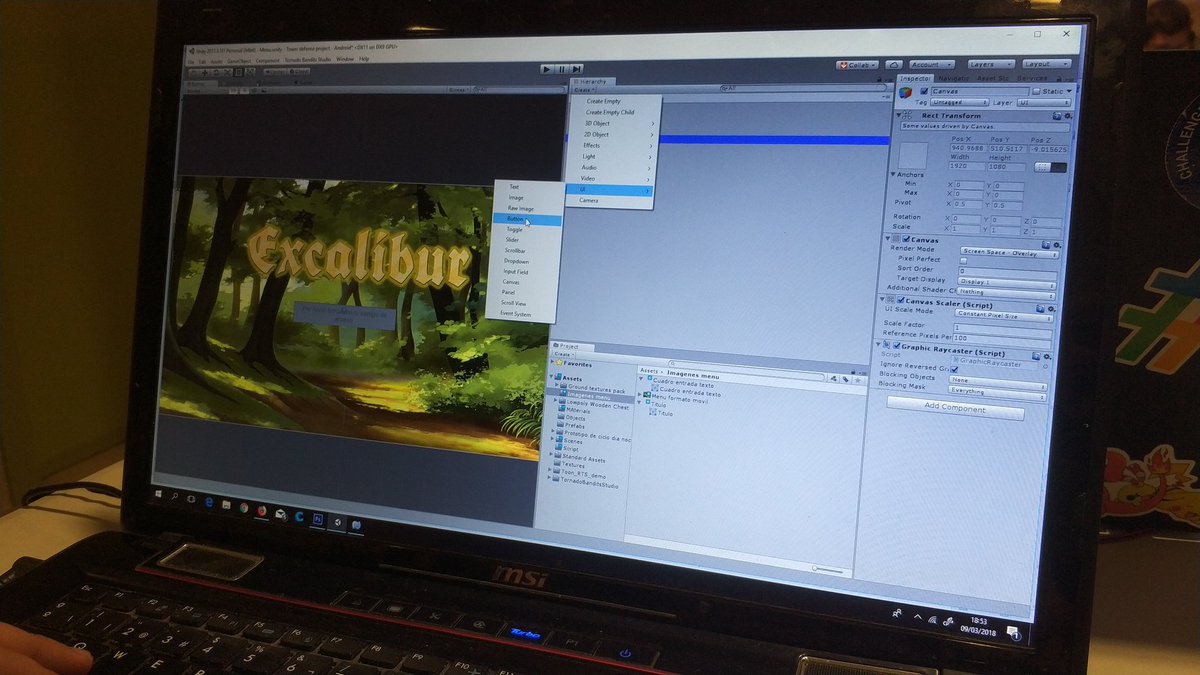Open the Render Mode dropdown
Viewport: 1200px width, 675px height.
1009,253
